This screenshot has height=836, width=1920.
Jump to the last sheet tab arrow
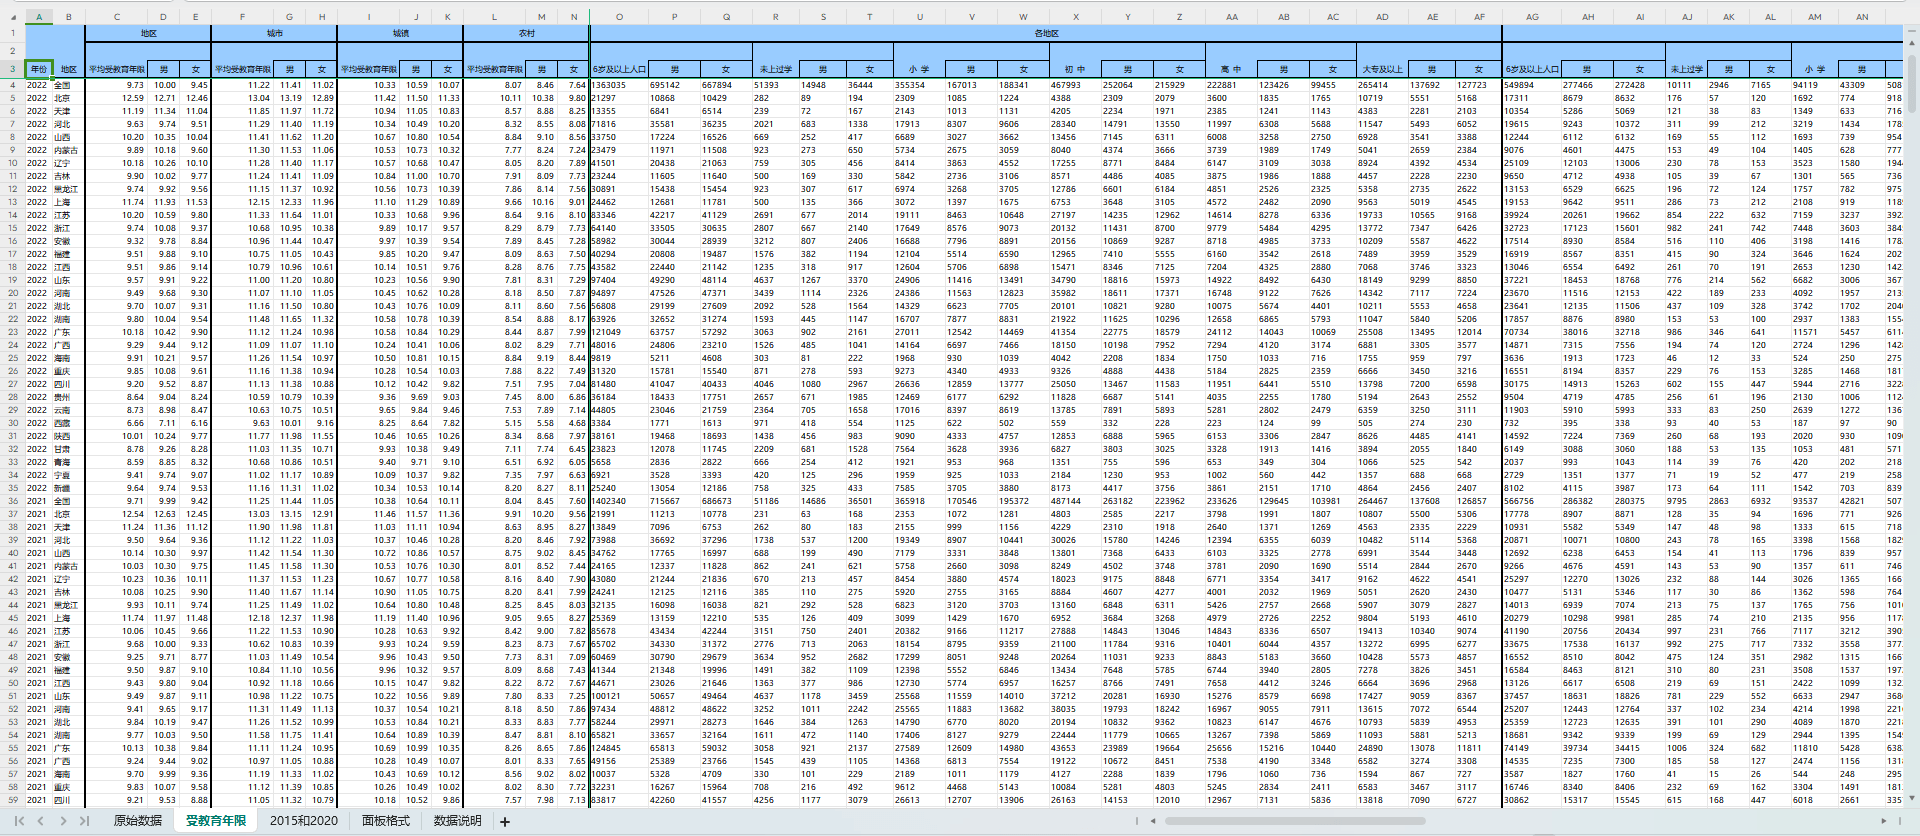(85, 821)
